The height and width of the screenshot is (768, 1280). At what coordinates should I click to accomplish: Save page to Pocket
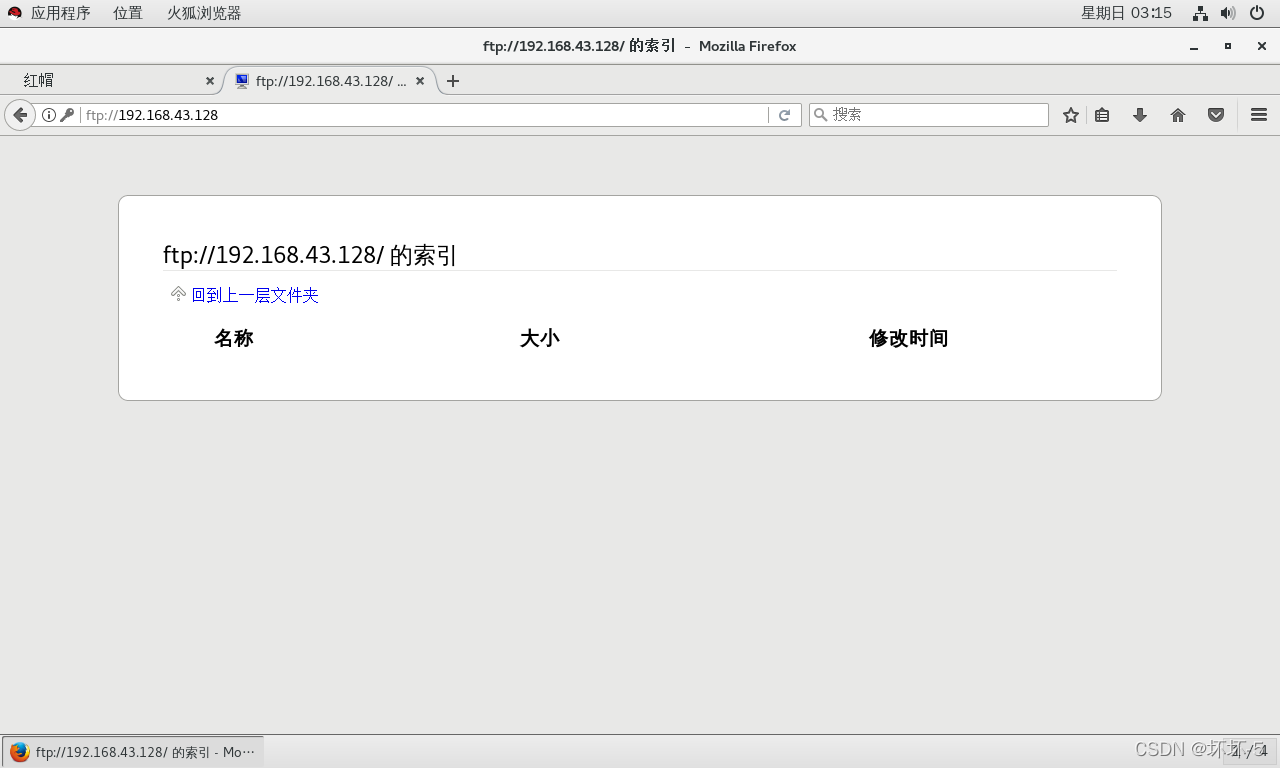pyautogui.click(x=1216, y=115)
